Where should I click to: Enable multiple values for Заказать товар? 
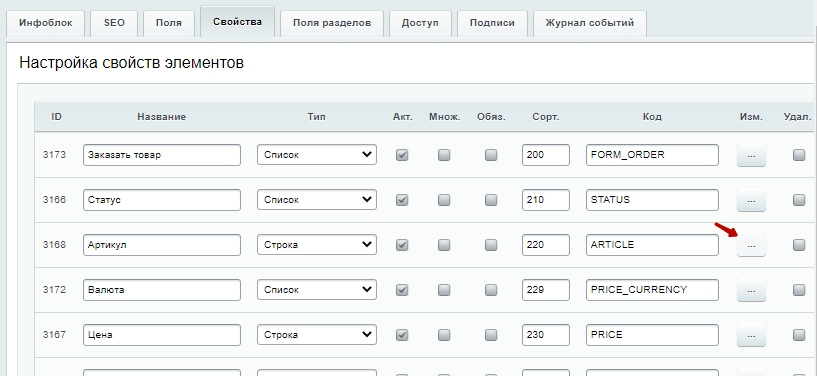pos(444,155)
